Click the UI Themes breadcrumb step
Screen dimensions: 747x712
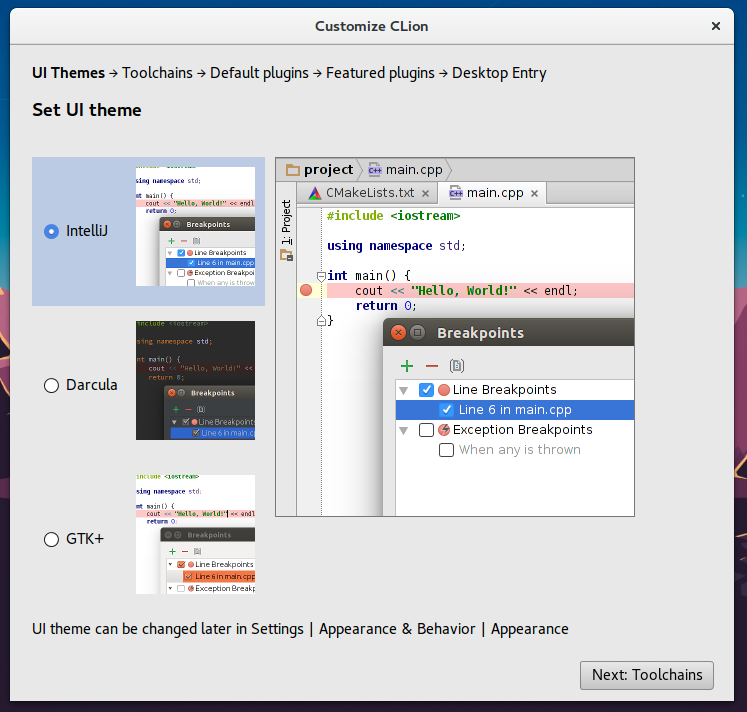[68, 73]
